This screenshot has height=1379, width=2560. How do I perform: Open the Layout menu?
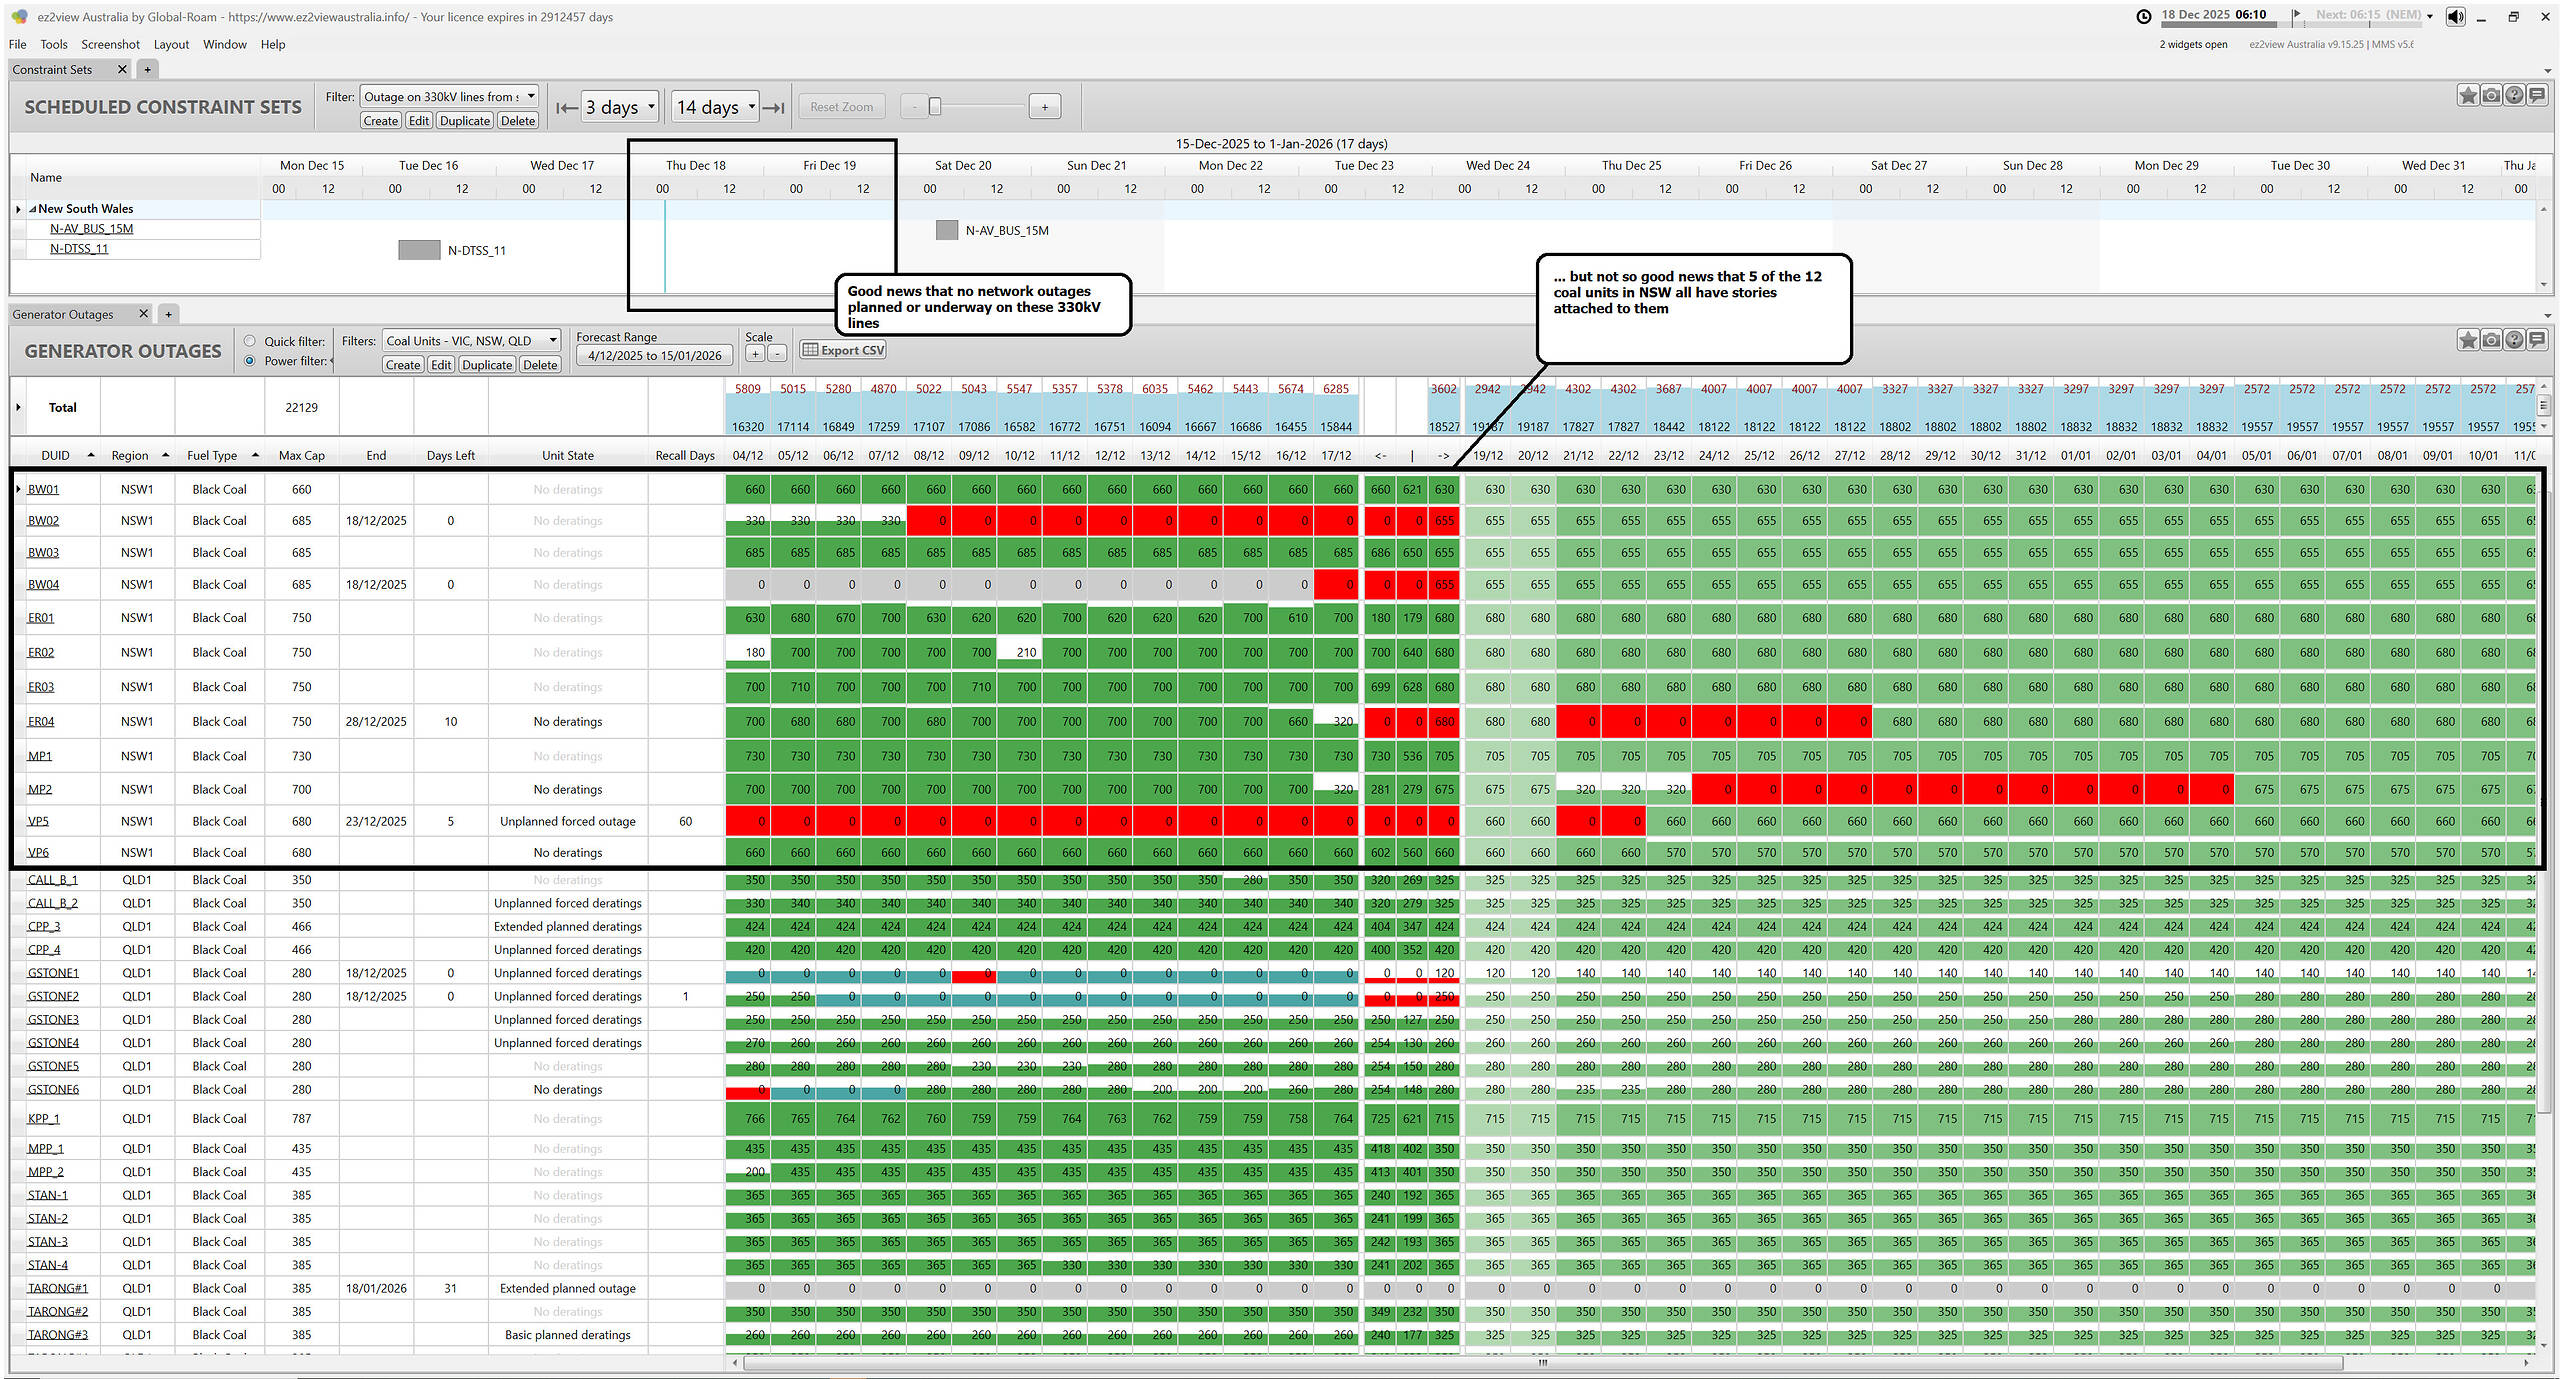coord(171,44)
